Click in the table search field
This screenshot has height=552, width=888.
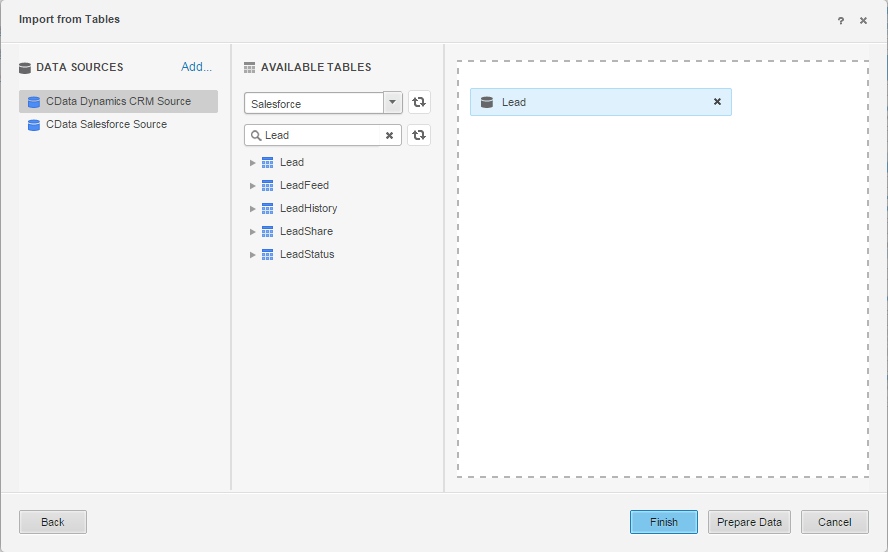(320, 135)
